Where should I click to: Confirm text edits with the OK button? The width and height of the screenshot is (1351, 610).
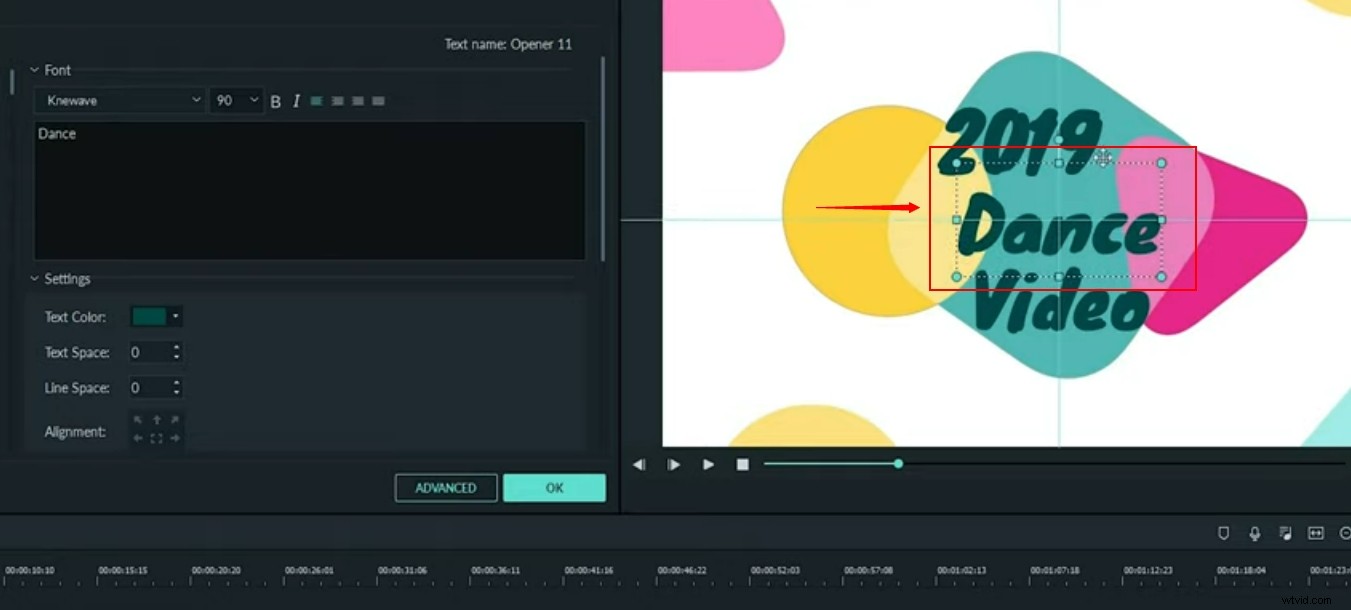click(x=555, y=487)
